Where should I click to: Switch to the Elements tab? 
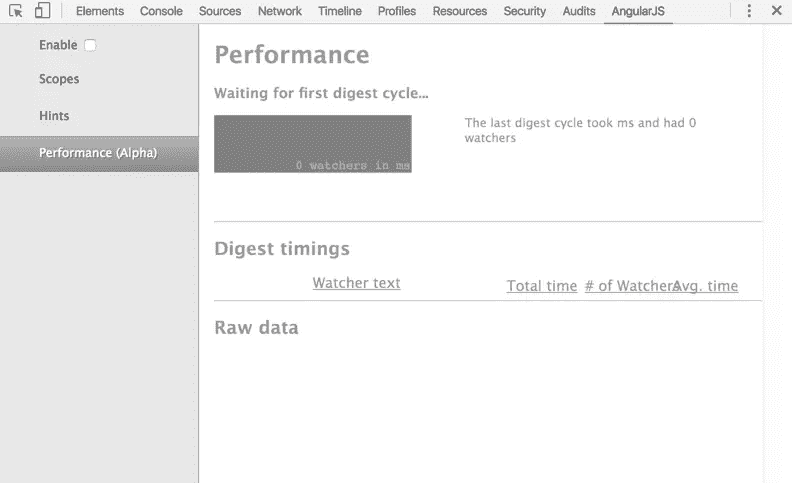pos(100,11)
